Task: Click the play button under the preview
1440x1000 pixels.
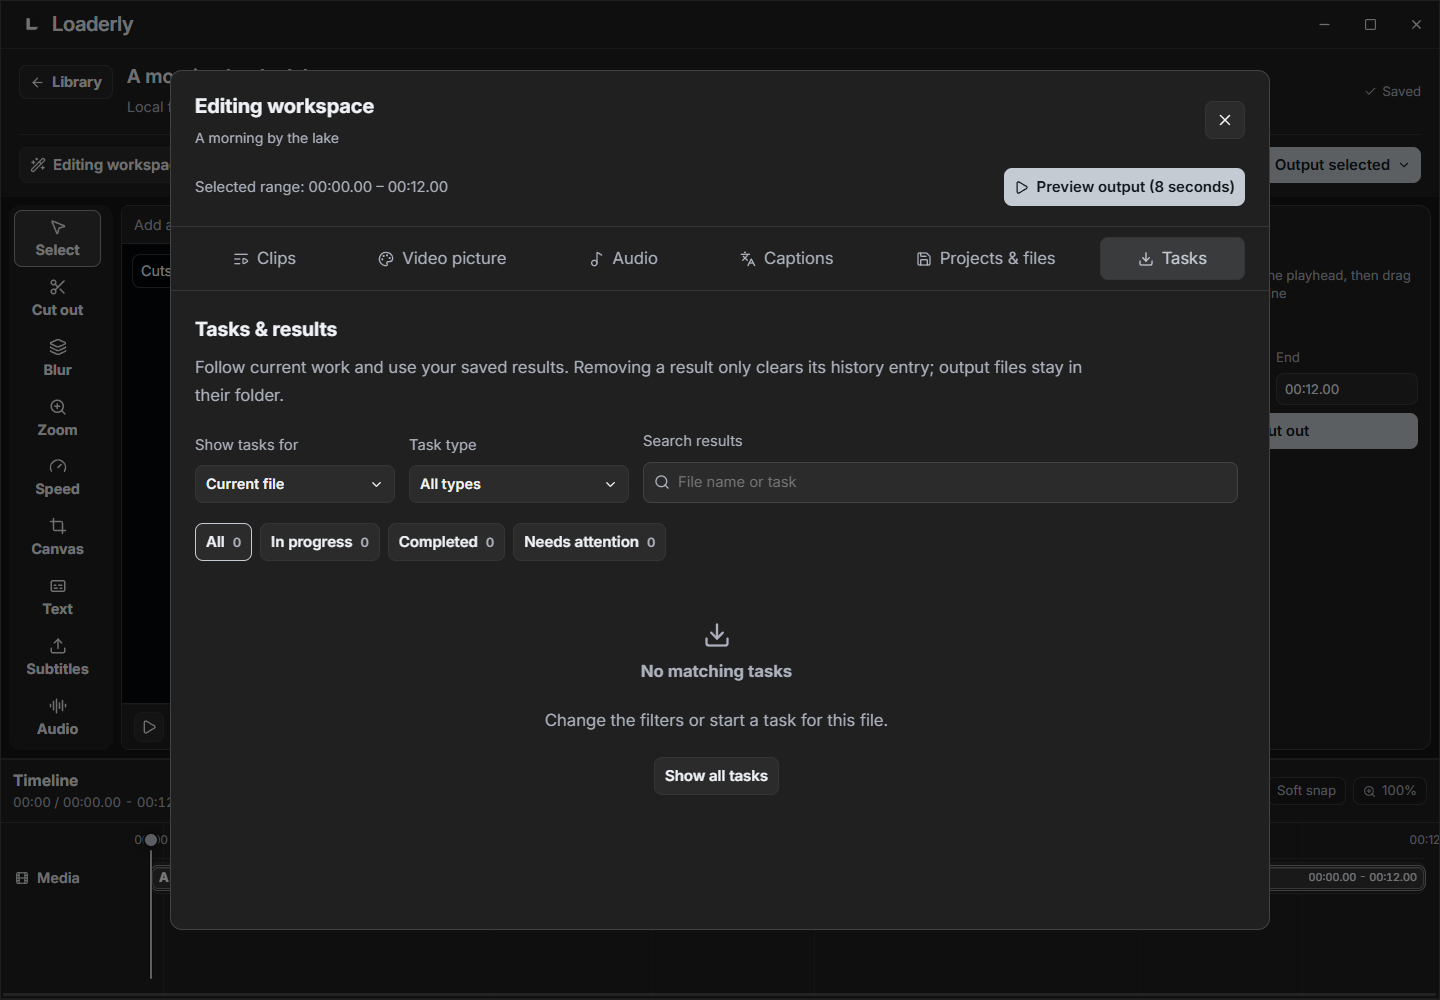Action: click(149, 727)
